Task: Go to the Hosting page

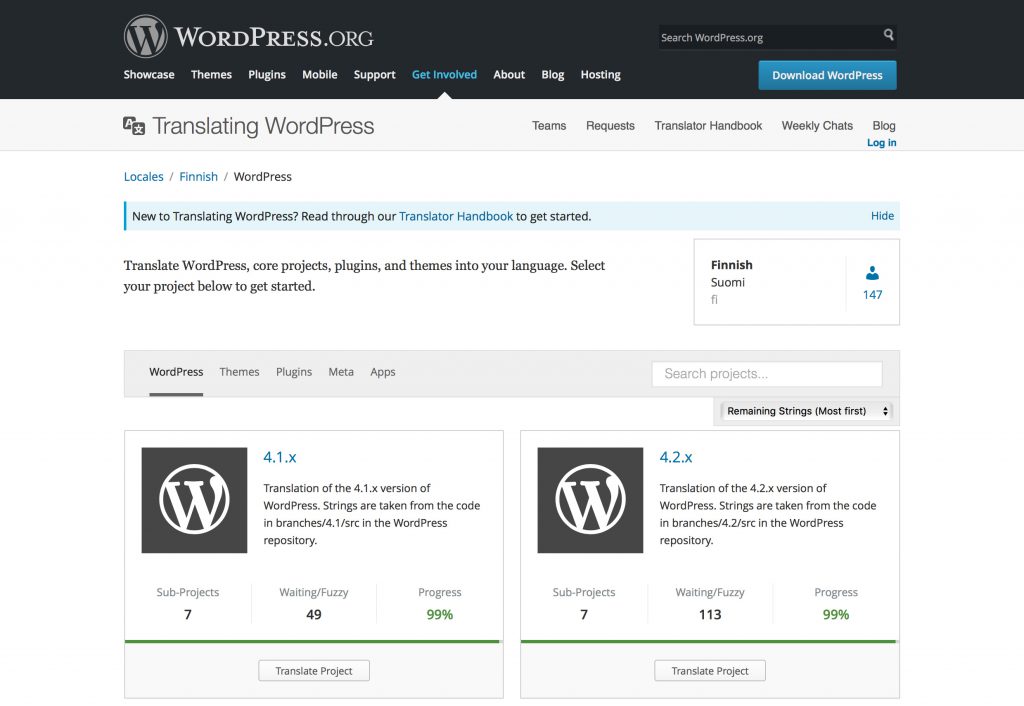Action: [x=600, y=74]
